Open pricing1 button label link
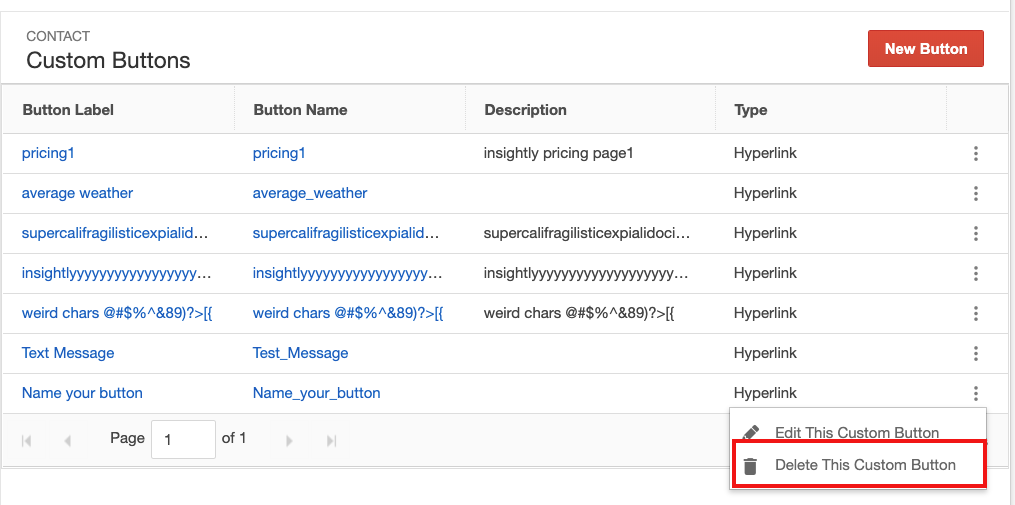This screenshot has height=505, width=1015. [48, 153]
